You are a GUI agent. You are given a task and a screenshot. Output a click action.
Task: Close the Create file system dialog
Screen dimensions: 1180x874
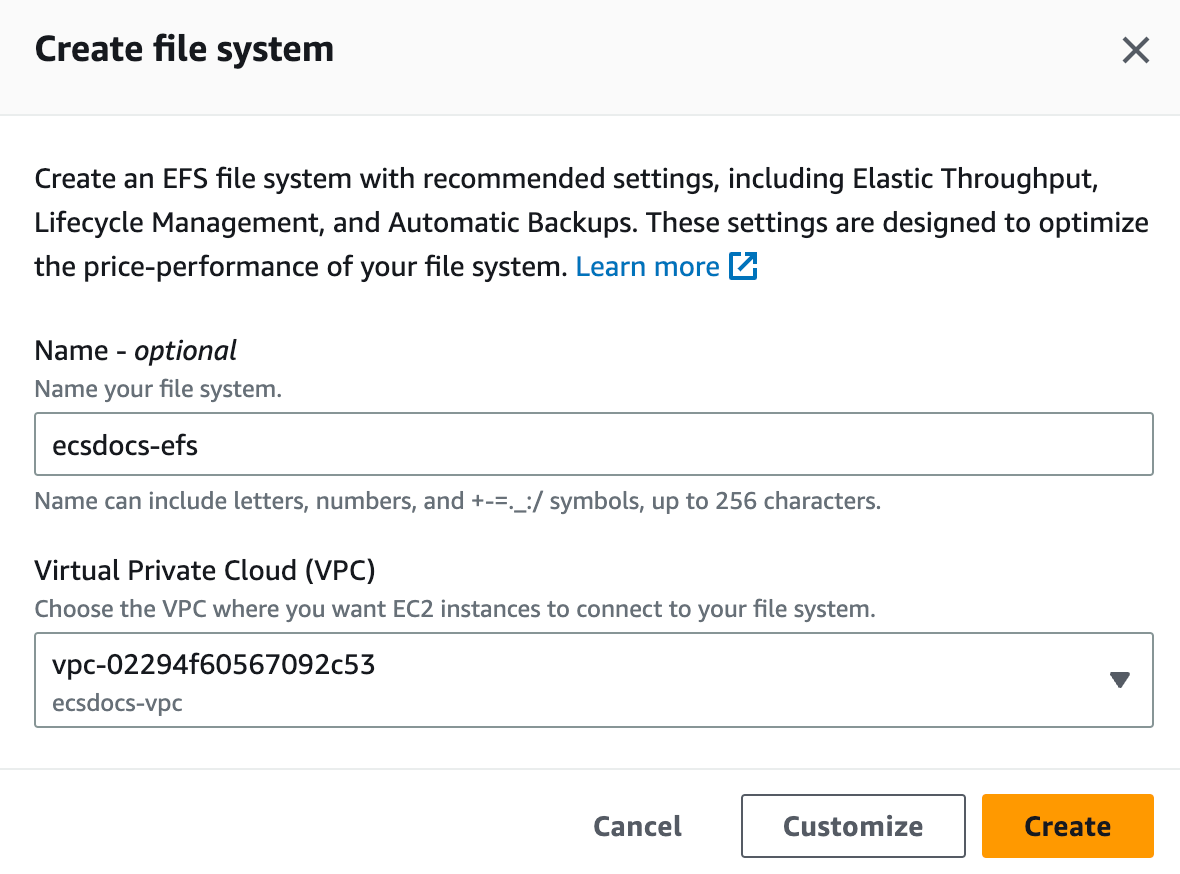click(x=1135, y=50)
